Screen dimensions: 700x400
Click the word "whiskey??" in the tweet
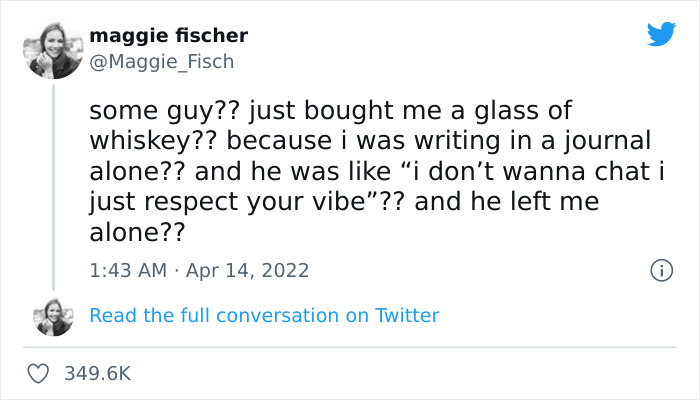(140, 141)
